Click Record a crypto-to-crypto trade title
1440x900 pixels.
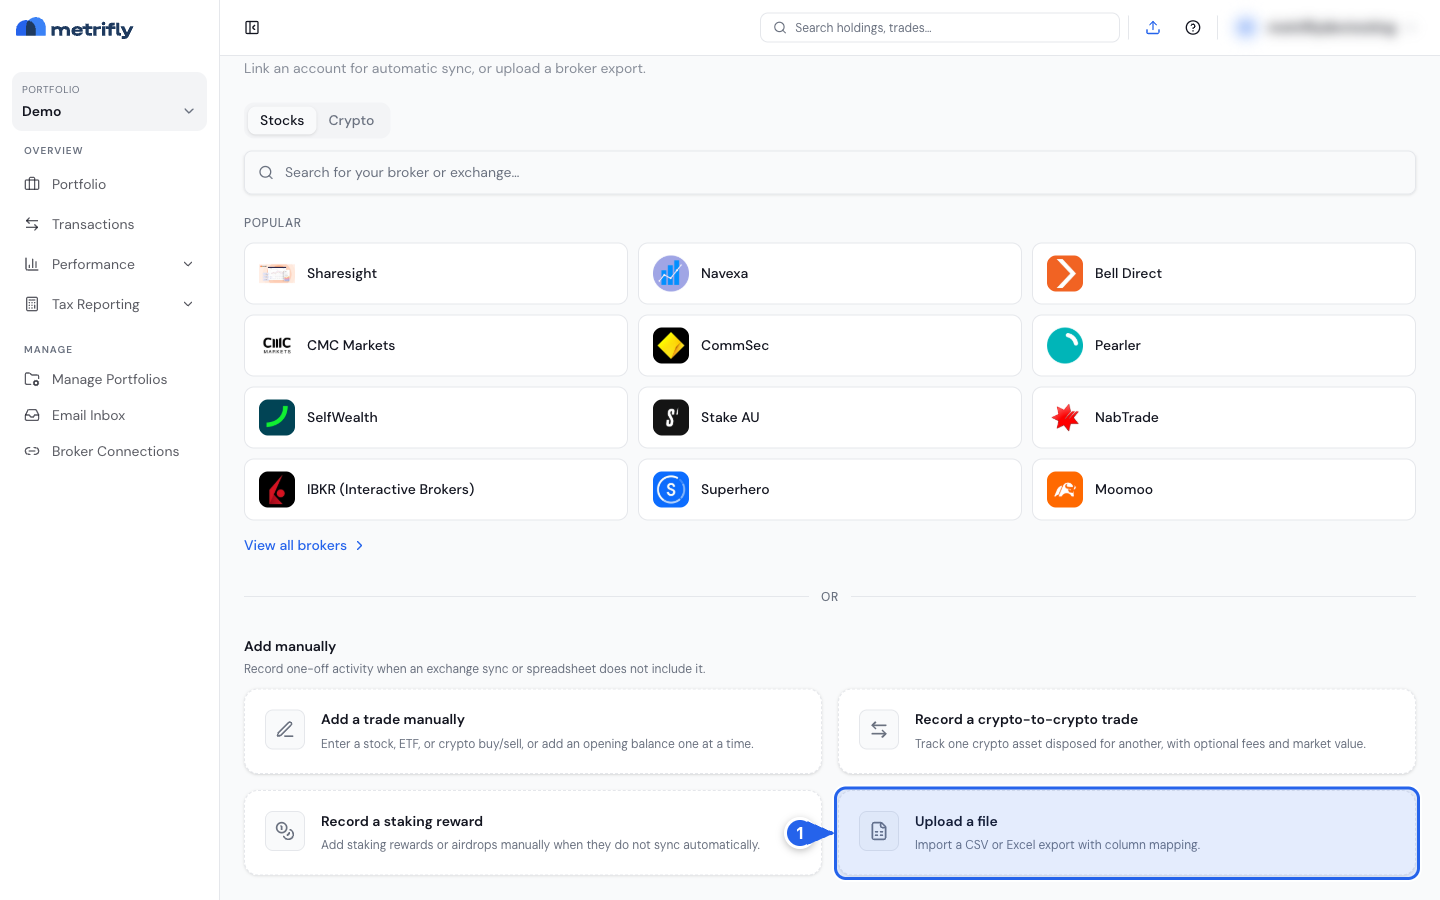tap(1026, 719)
